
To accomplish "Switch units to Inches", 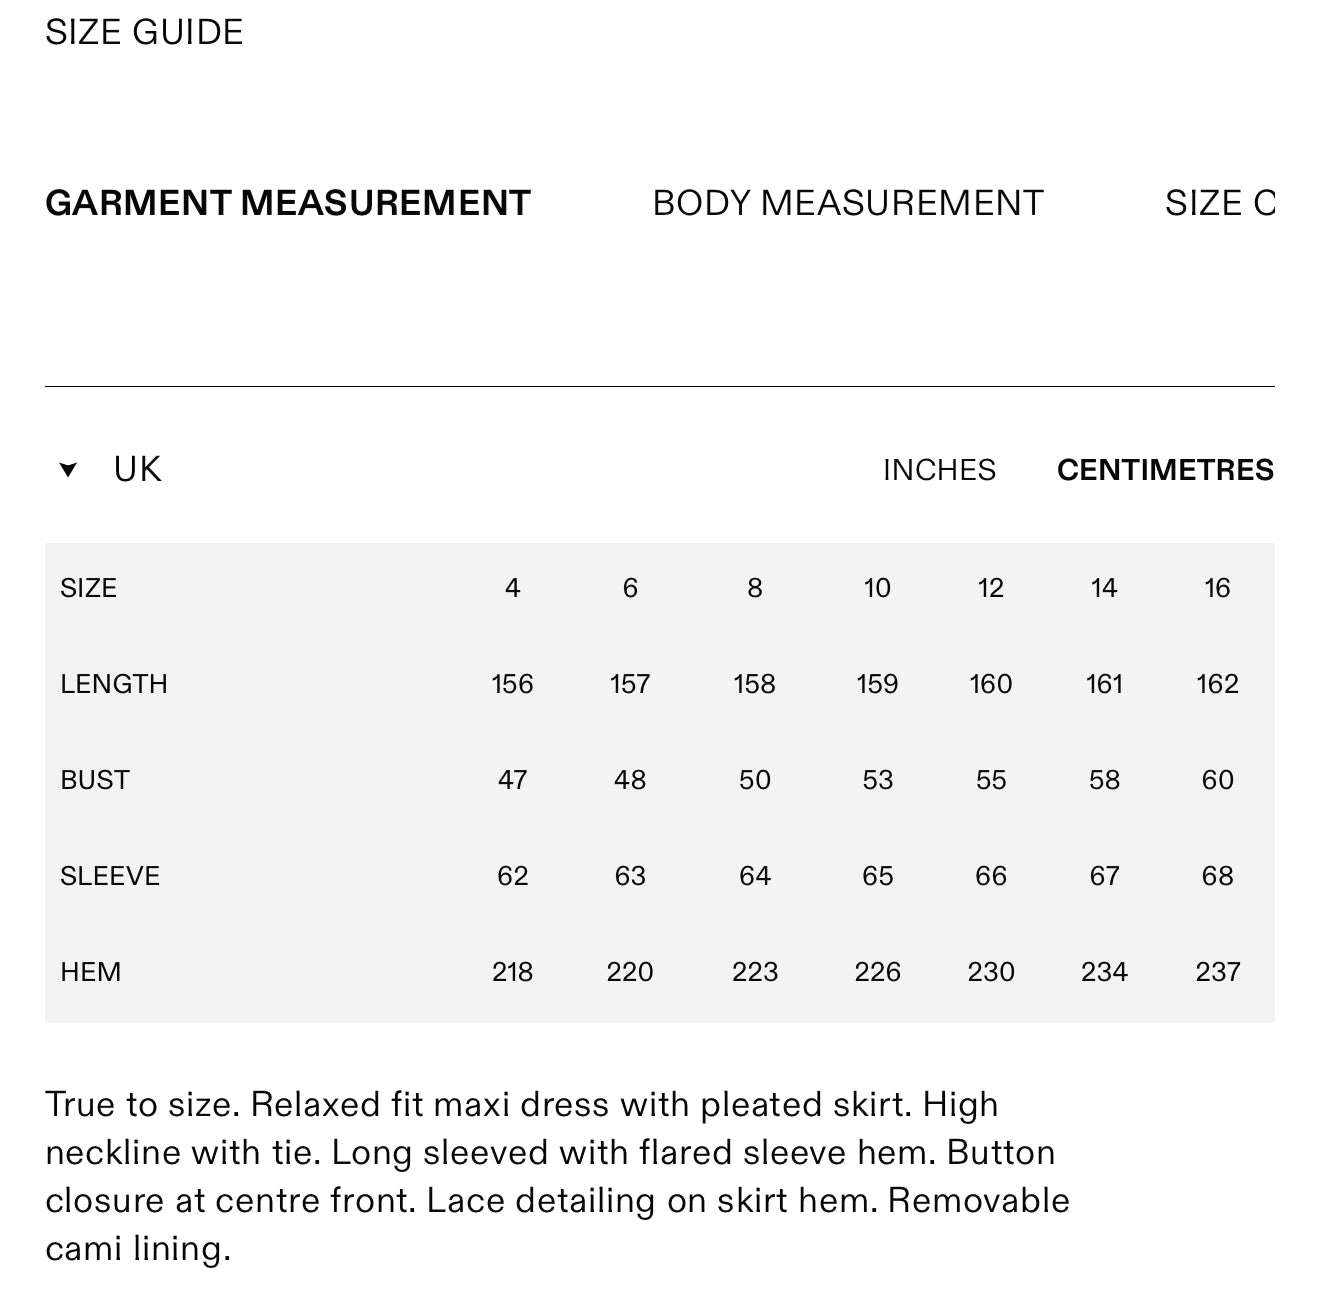I will 939,470.
